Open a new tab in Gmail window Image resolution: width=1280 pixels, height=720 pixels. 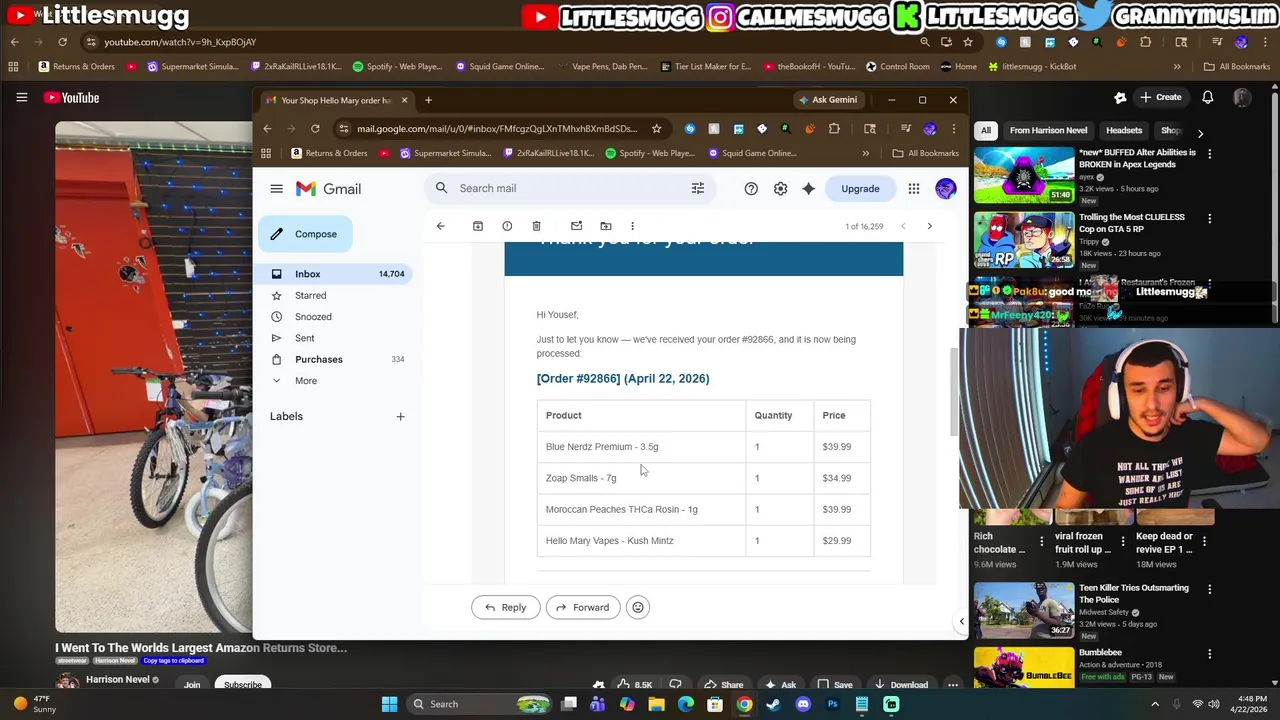coord(428,100)
